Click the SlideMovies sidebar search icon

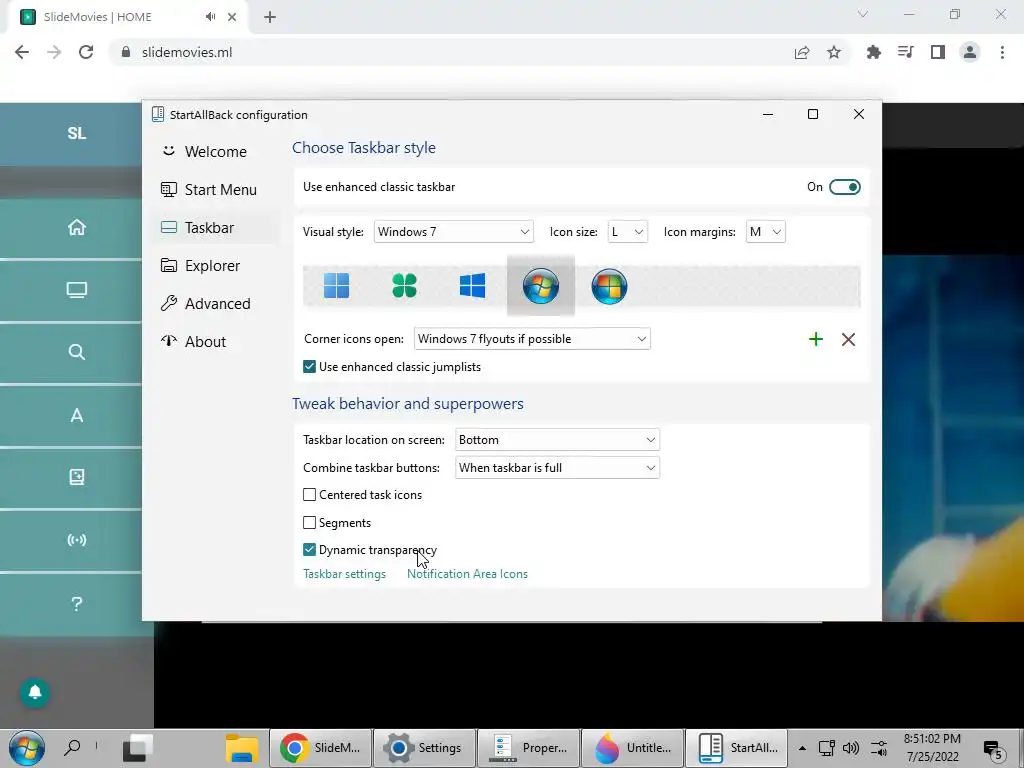[76, 352]
